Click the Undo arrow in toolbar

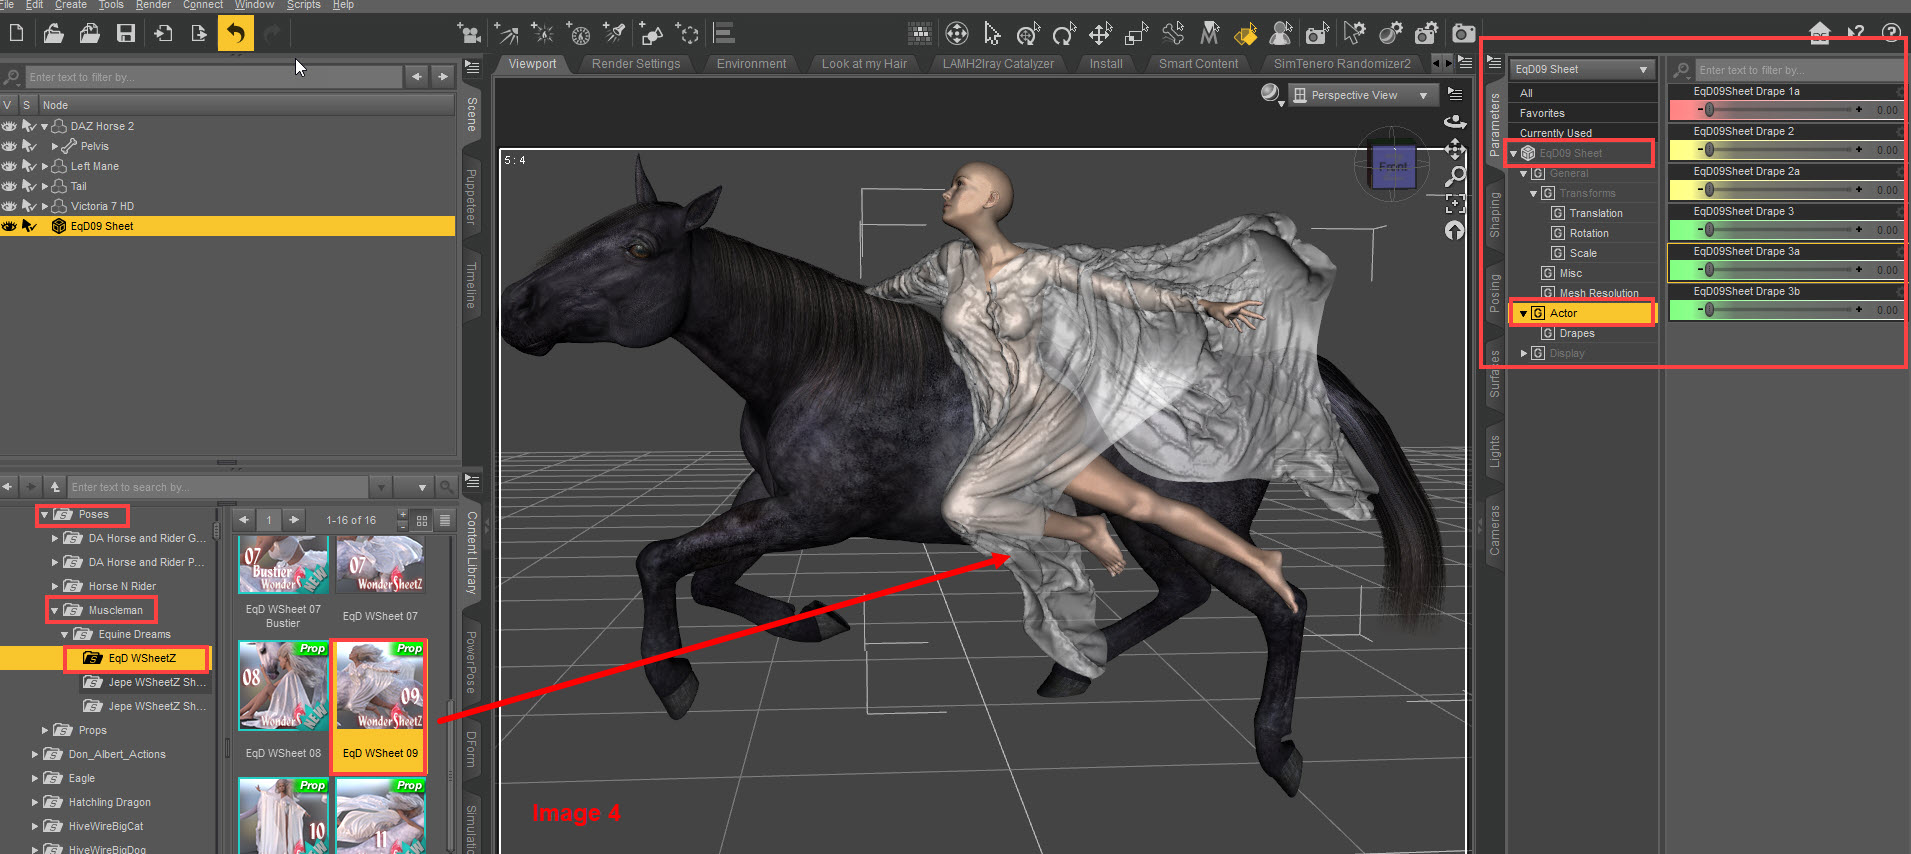point(235,34)
